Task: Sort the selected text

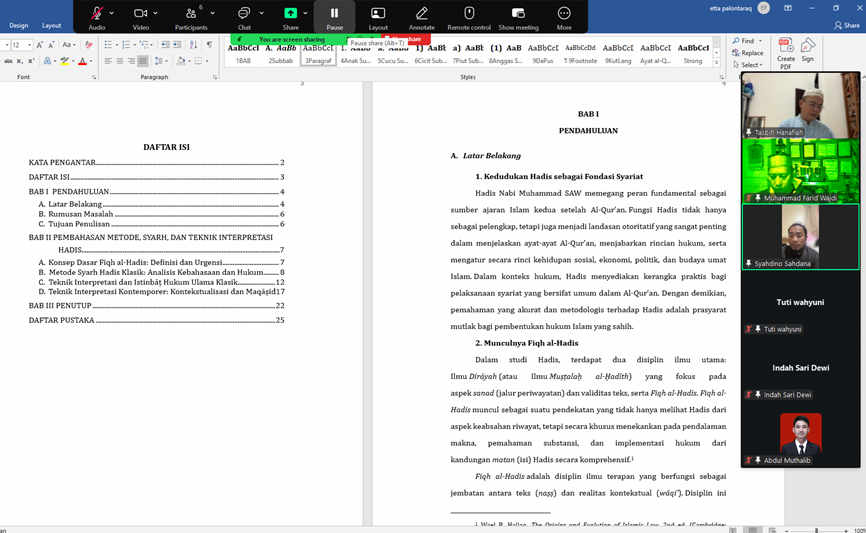Action: coord(192,45)
